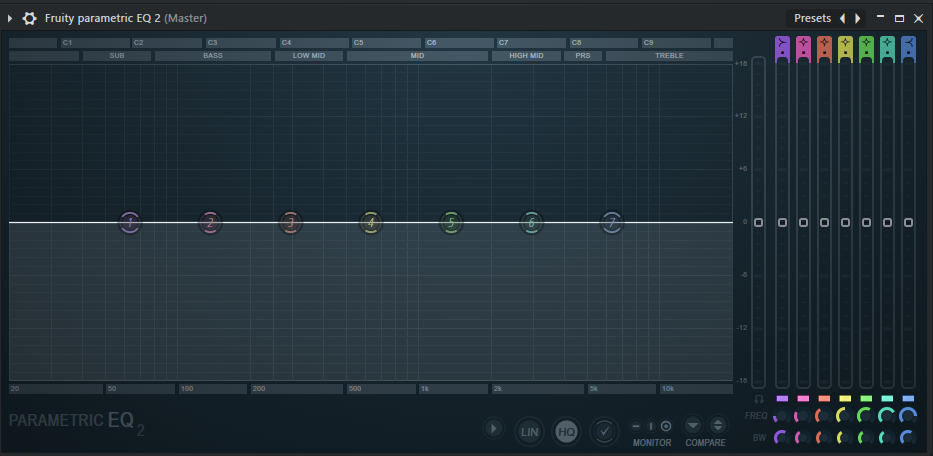Click compare down-arrow store button

[693, 426]
